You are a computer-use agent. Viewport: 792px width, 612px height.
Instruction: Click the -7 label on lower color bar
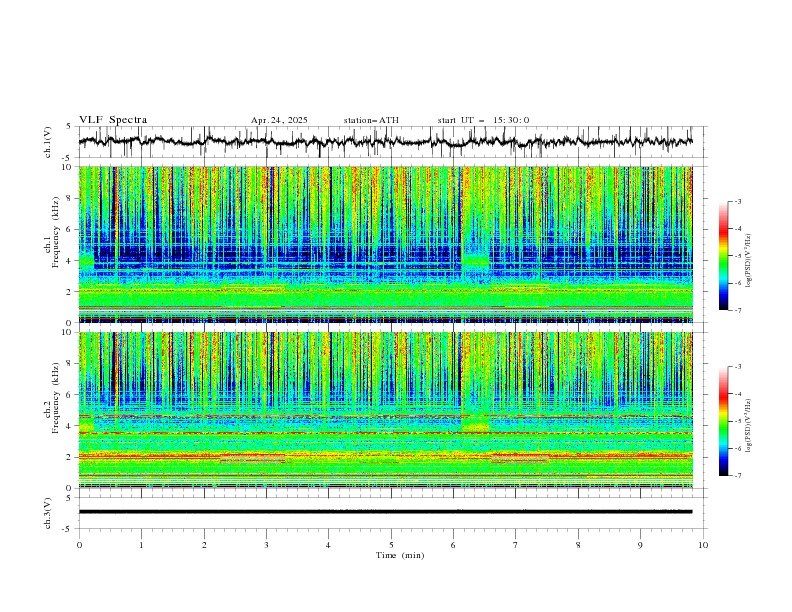point(737,476)
